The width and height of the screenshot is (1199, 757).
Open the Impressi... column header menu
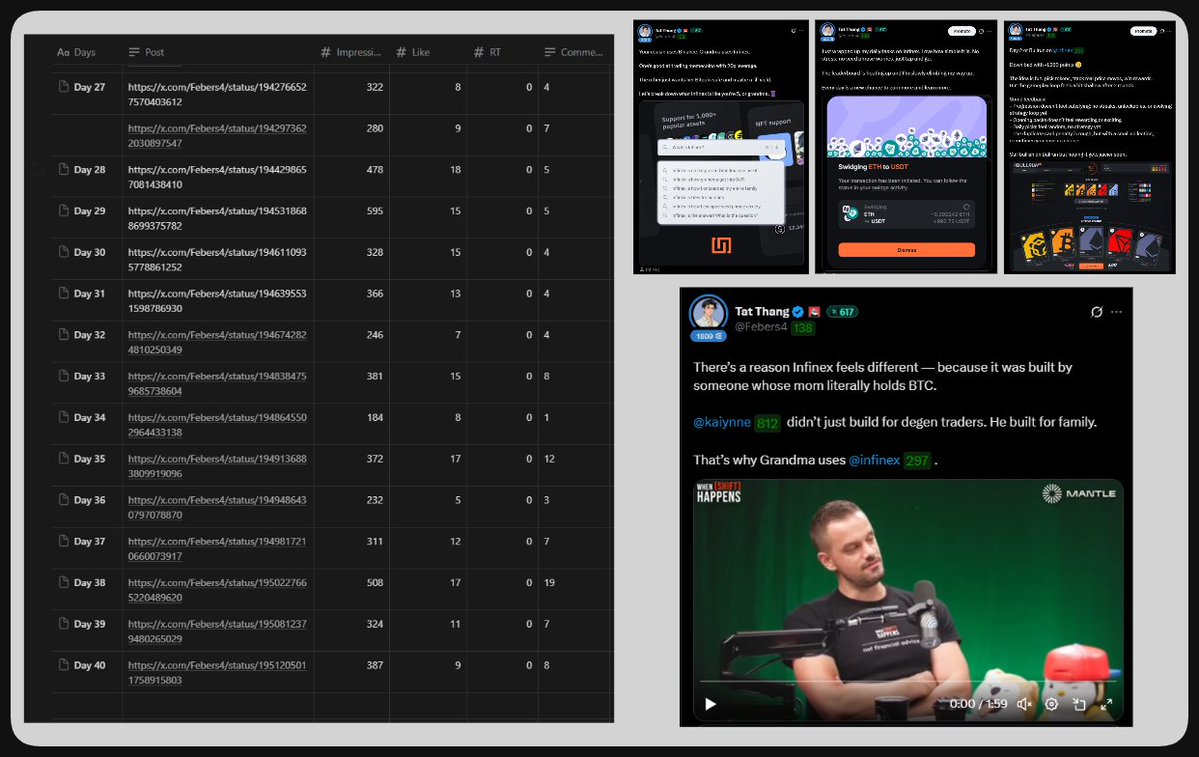coord(350,52)
